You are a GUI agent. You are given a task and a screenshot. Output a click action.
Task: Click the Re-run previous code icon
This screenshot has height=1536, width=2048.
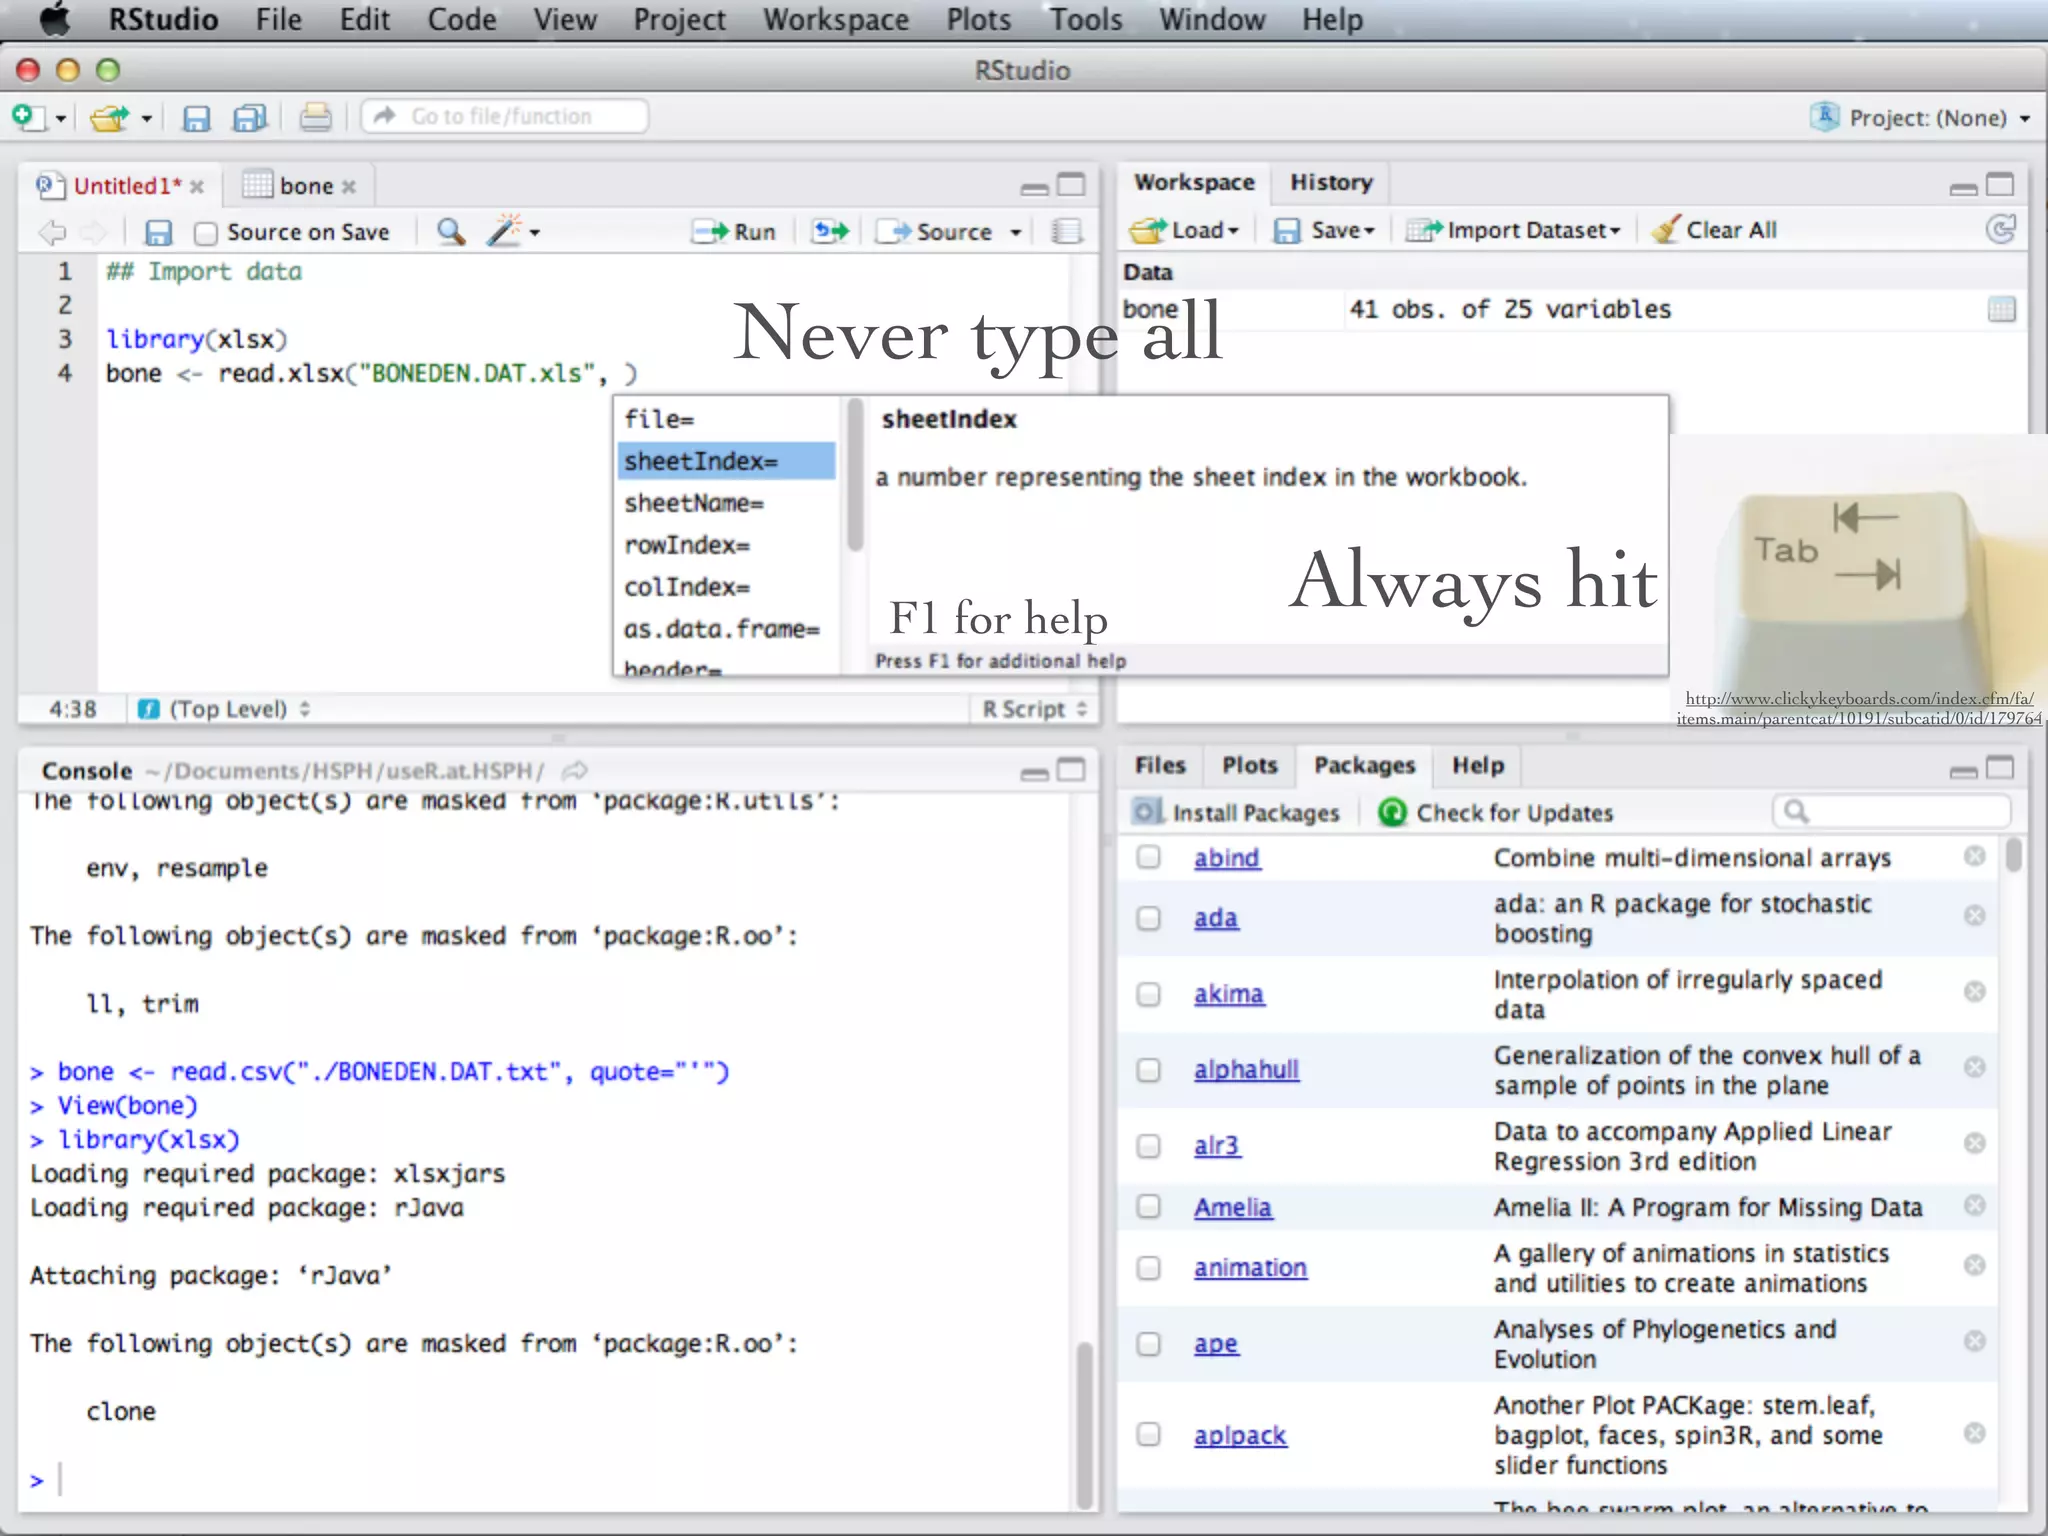830,232
